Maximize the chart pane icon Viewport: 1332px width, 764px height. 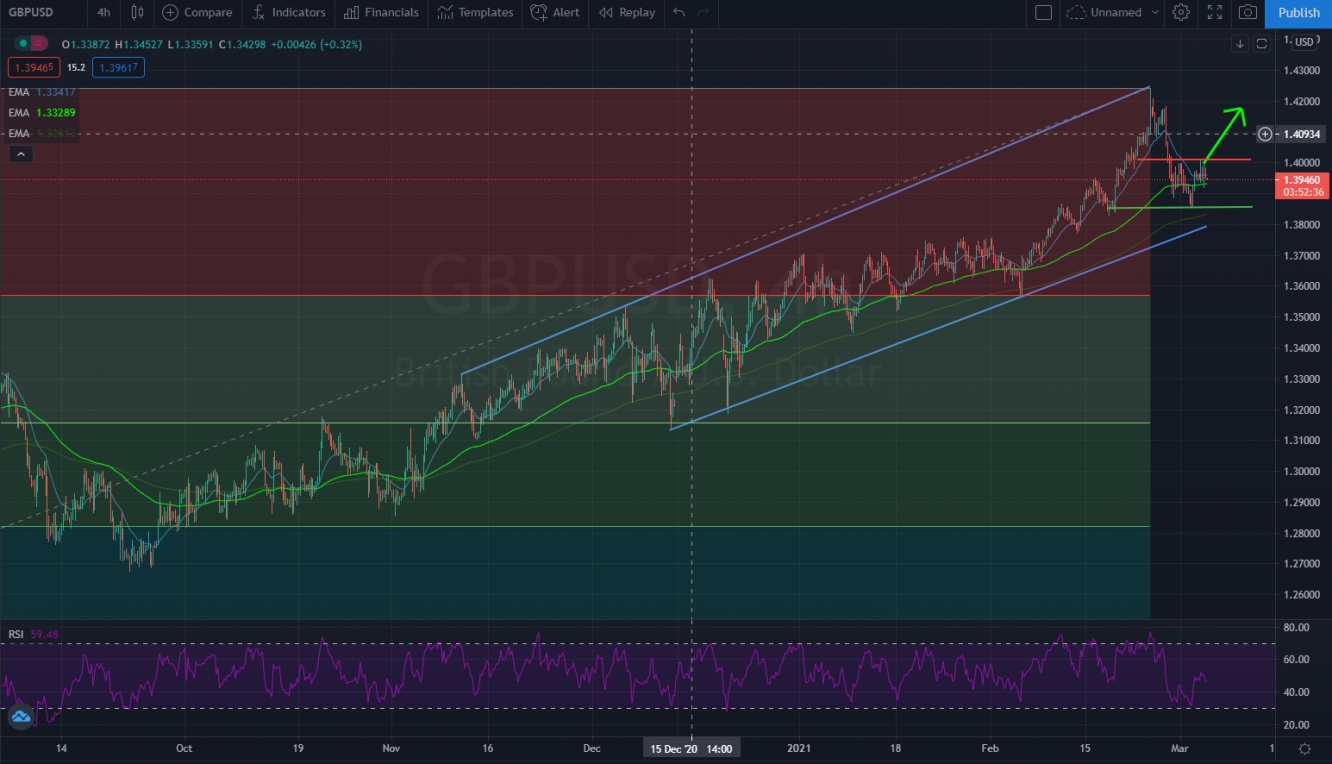1262,43
